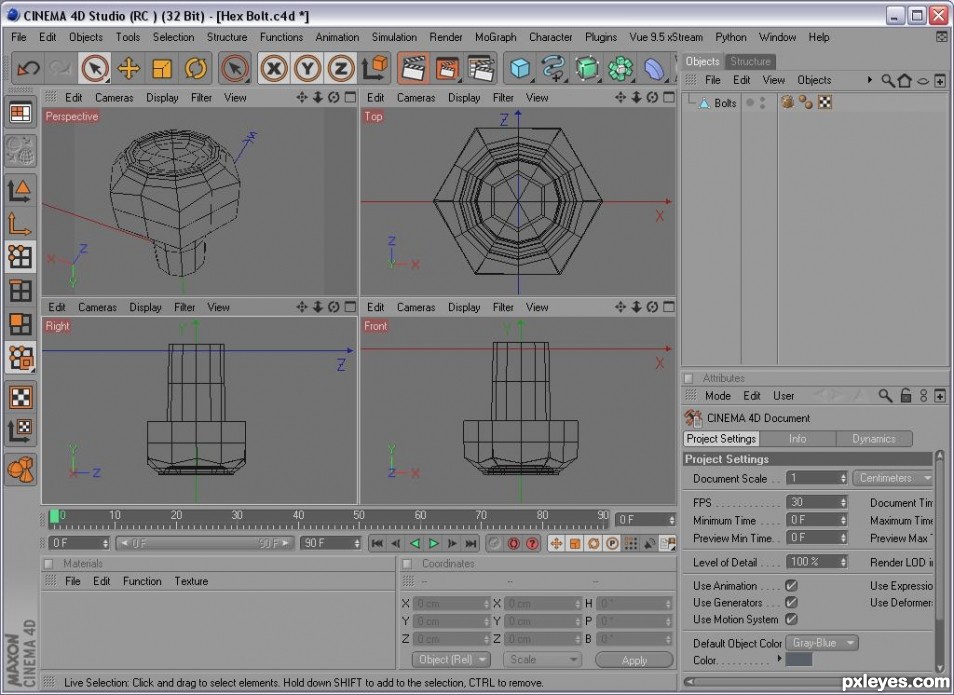Viewport: 954px width, 695px height.
Task: Activate the Move tool
Action: click(x=128, y=68)
